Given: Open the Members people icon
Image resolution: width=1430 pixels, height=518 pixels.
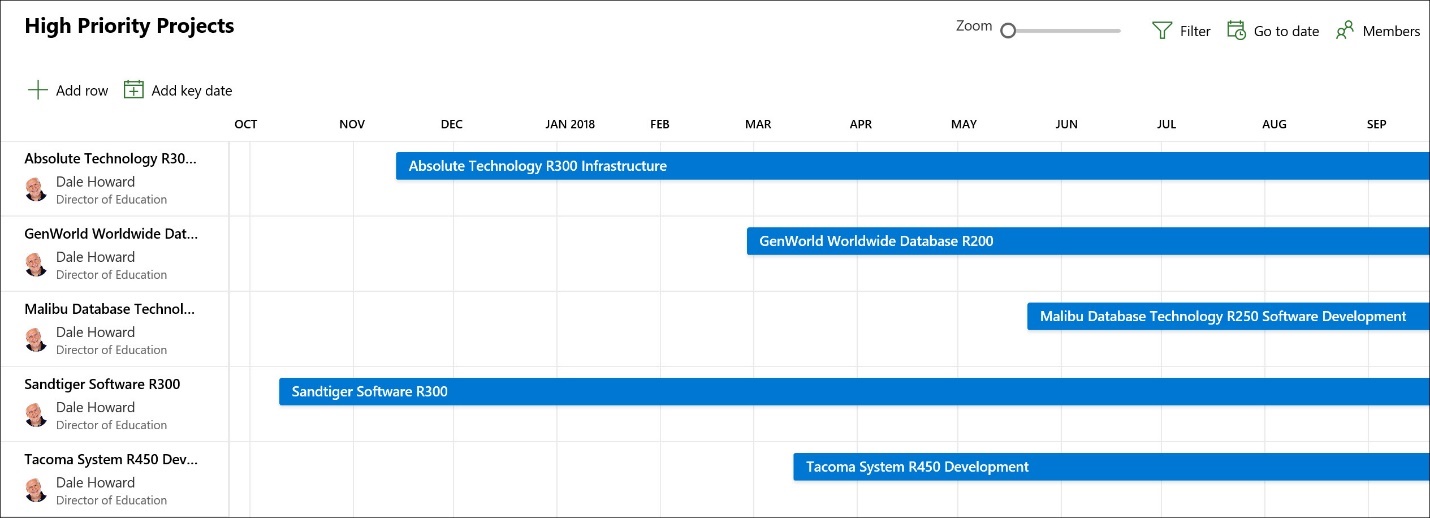Looking at the screenshot, I should pyautogui.click(x=1345, y=31).
